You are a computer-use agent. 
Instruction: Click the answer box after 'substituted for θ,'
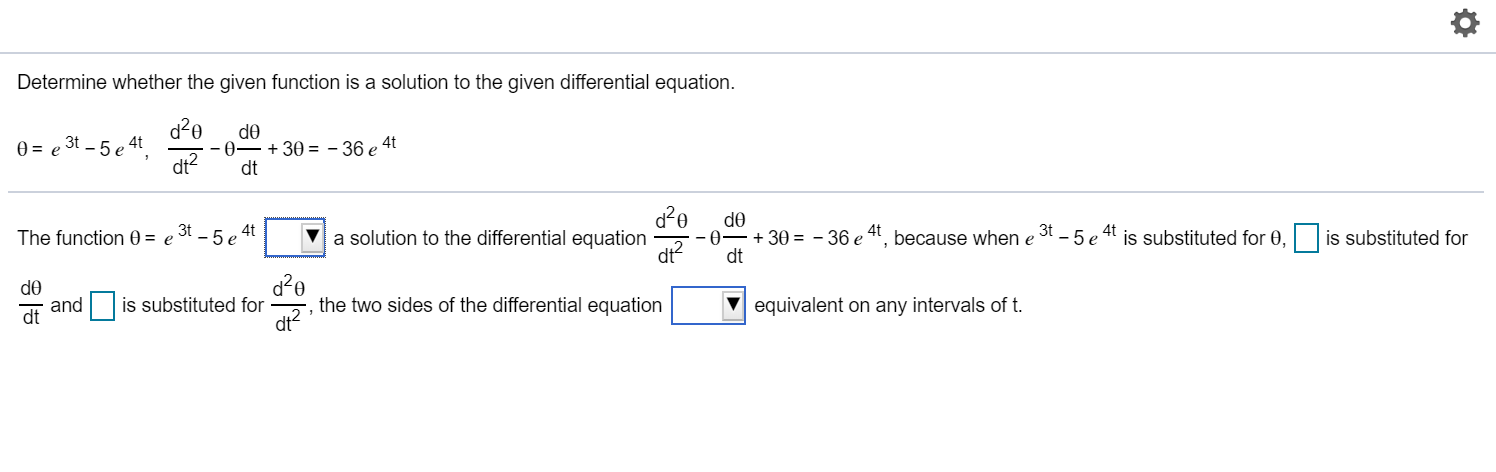[1306, 238]
